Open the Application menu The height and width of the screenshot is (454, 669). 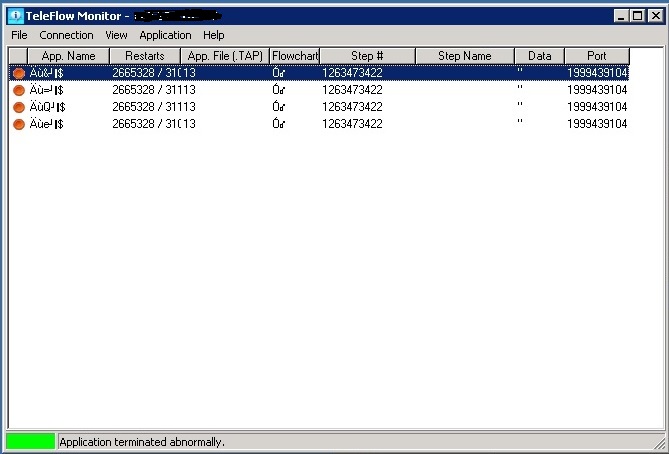coord(165,35)
